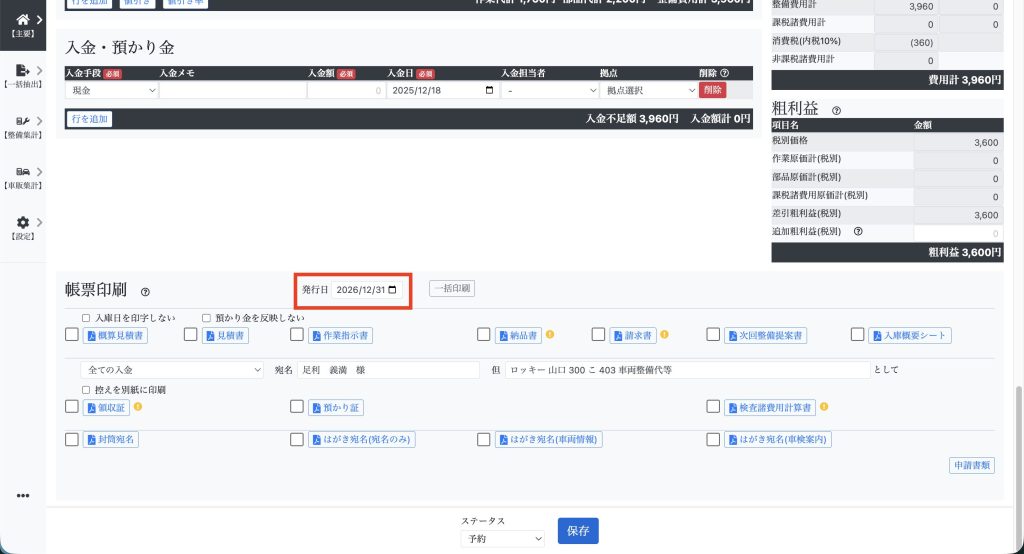Click the blue 保存 button
This screenshot has width=1024, height=554.
coord(577,531)
